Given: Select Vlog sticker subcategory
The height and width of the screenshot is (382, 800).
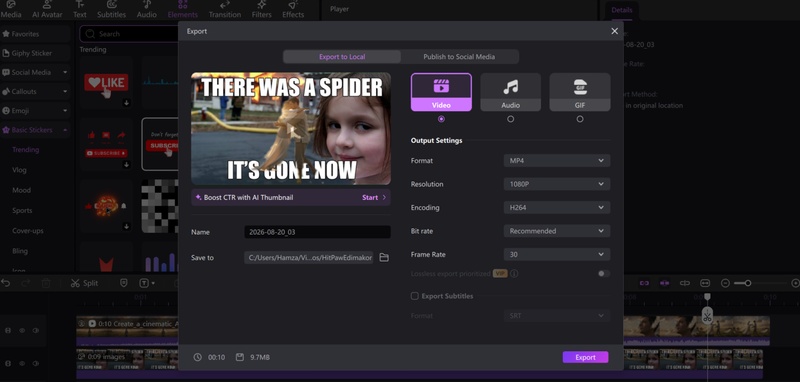Looking at the screenshot, I should (x=19, y=170).
